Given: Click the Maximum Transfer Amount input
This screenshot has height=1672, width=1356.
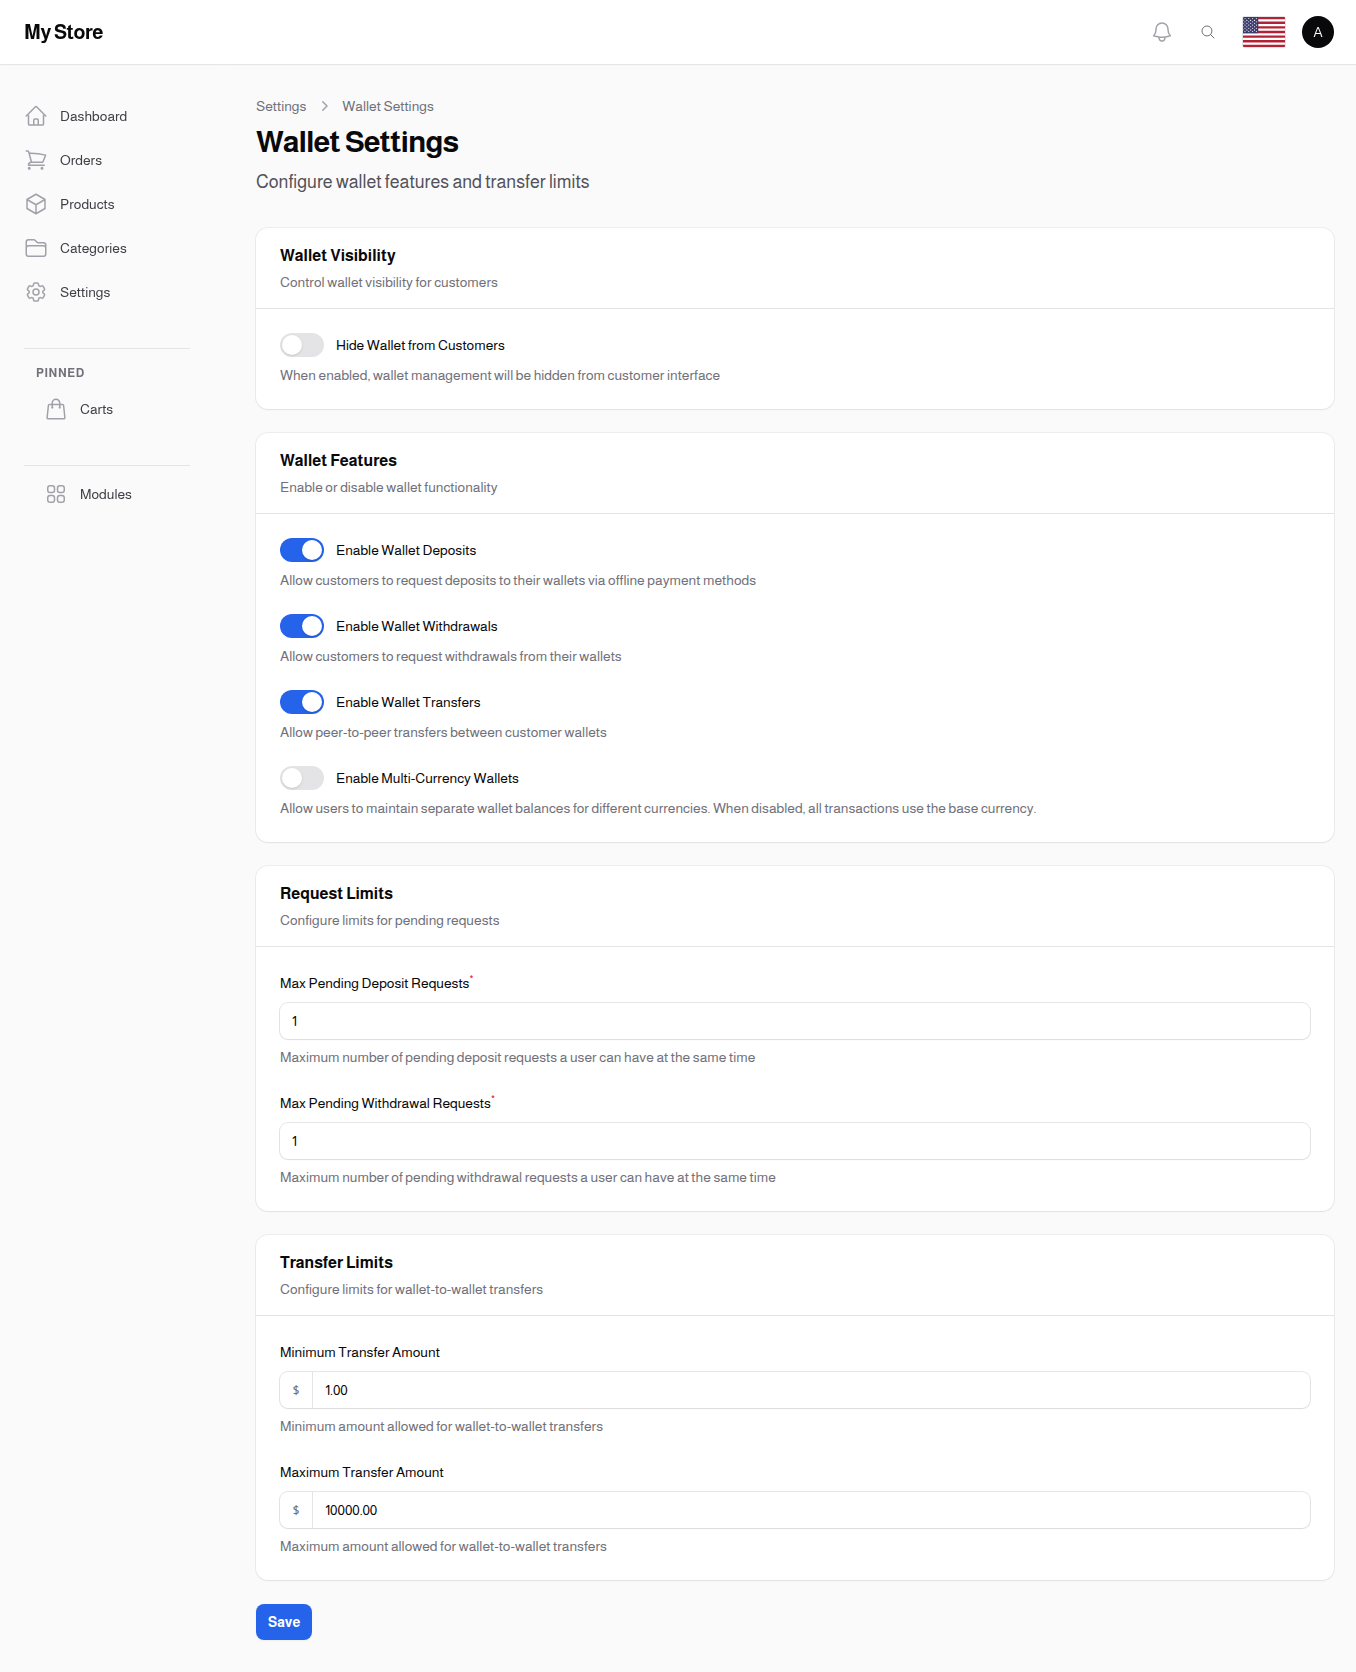Looking at the screenshot, I should pyautogui.click(x=810, y=1510).
